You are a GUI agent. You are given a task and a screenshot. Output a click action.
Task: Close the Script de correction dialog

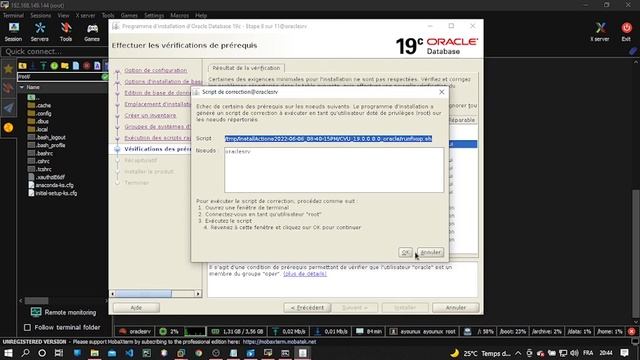point(442,92)
